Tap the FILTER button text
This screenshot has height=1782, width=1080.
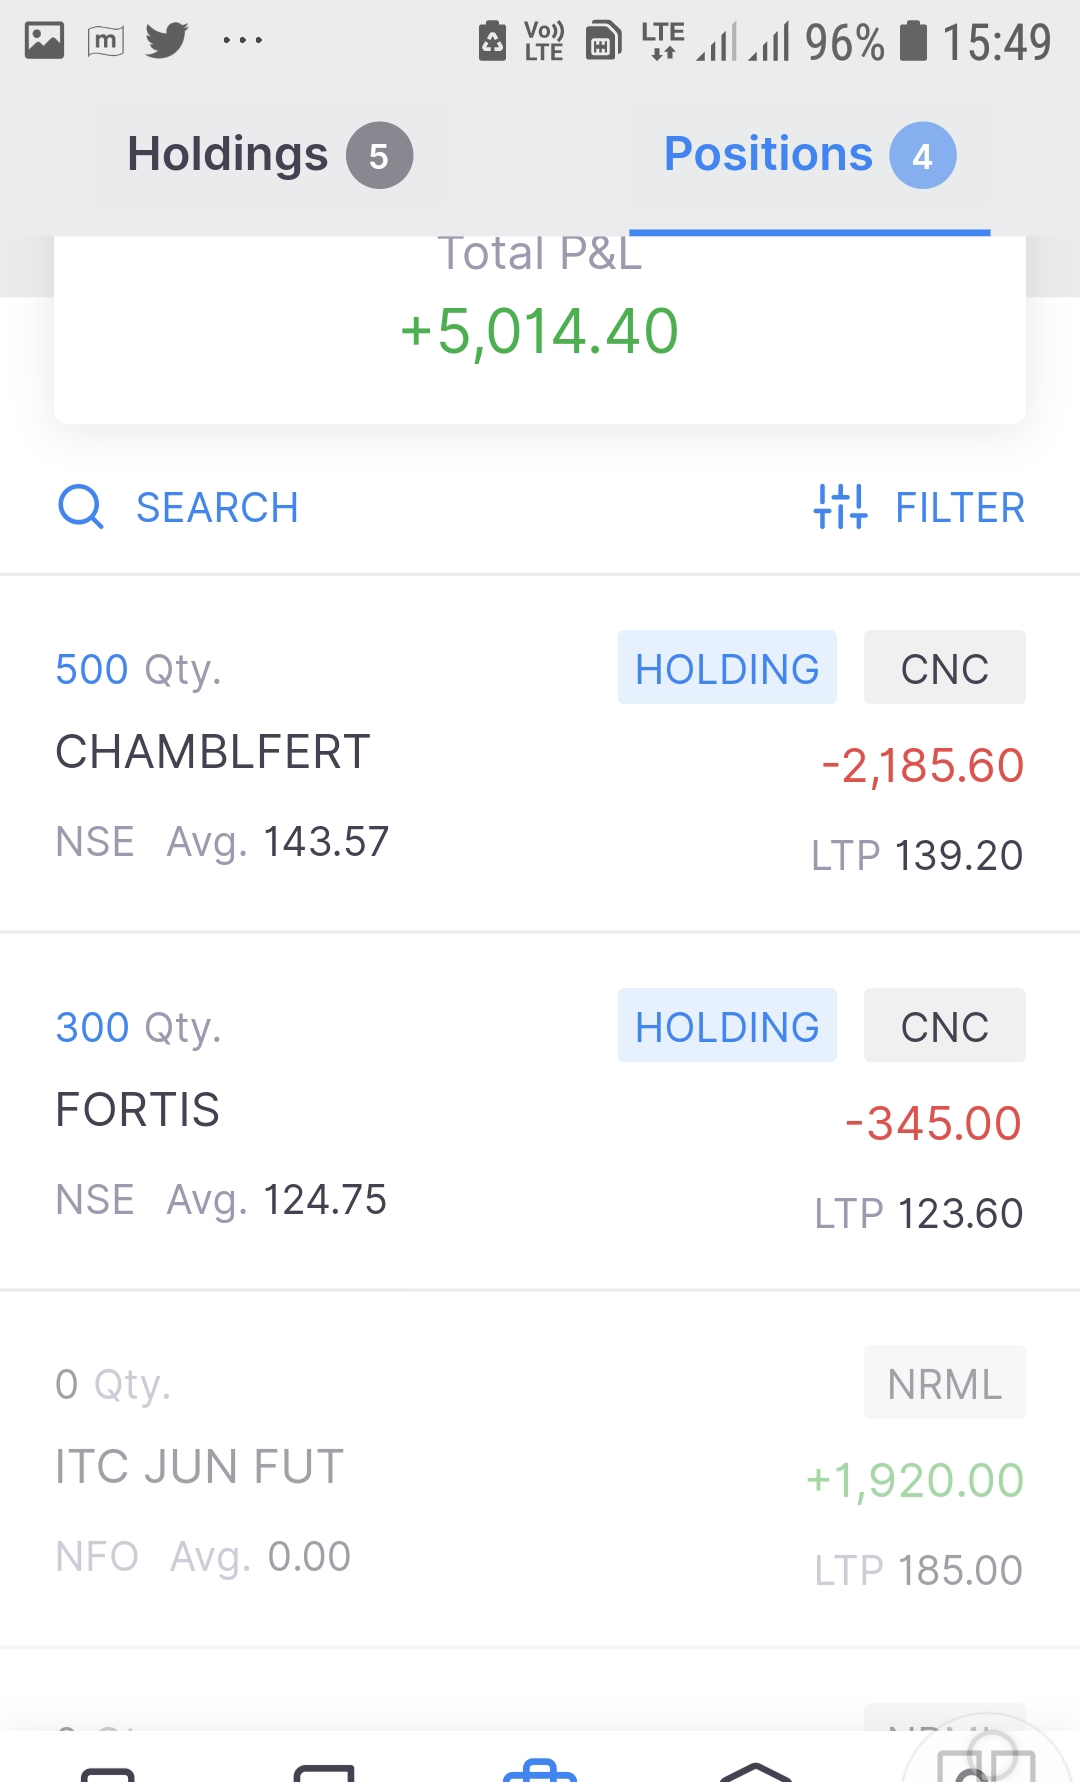(959, 508)
